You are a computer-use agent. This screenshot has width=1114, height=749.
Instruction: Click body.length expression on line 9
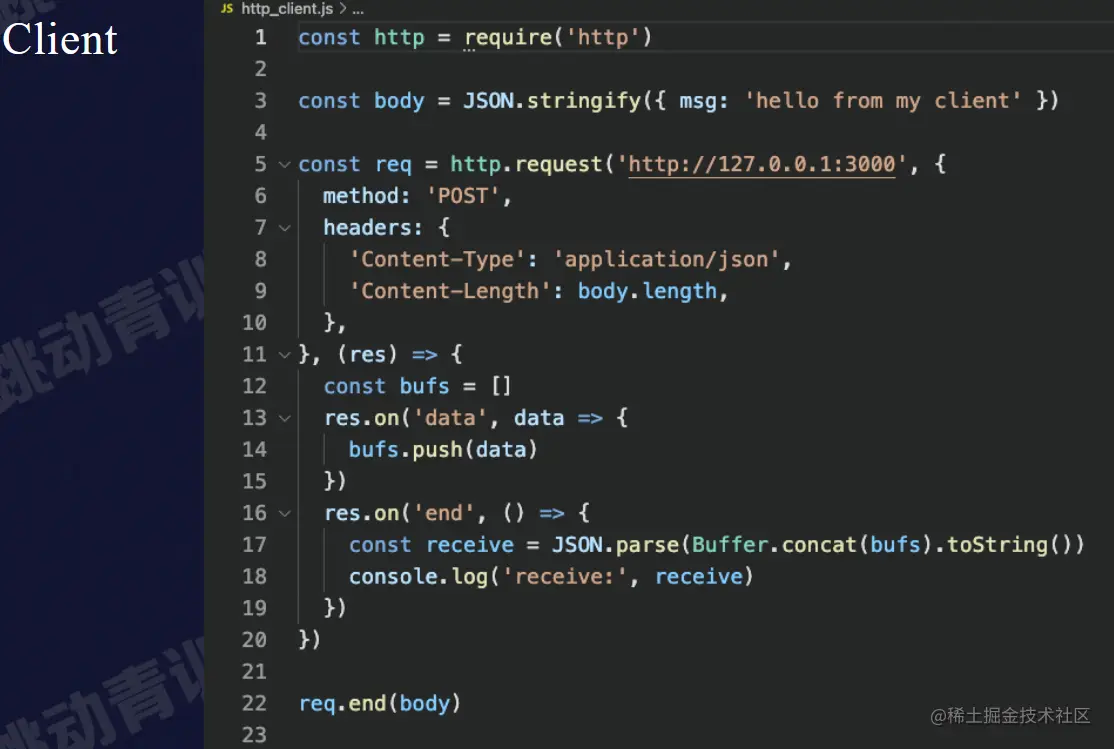(x=647, y=291)
